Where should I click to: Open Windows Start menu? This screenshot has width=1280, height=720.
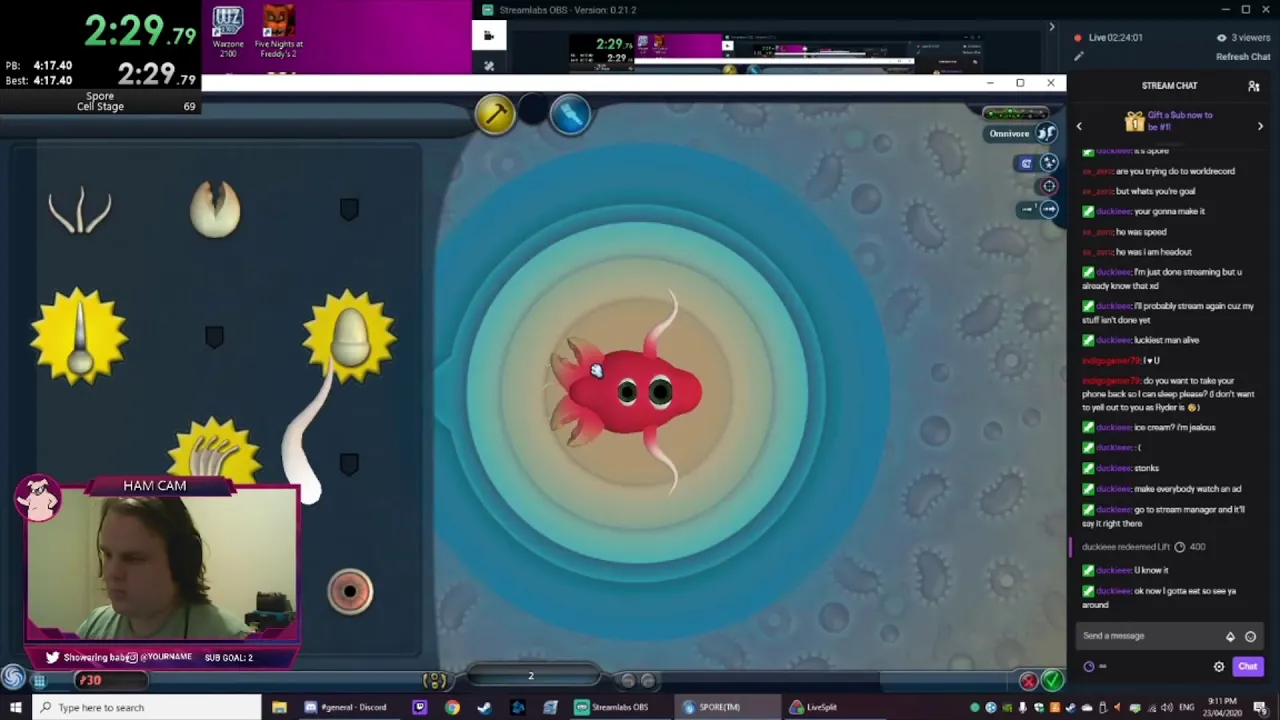pos(15,707)
